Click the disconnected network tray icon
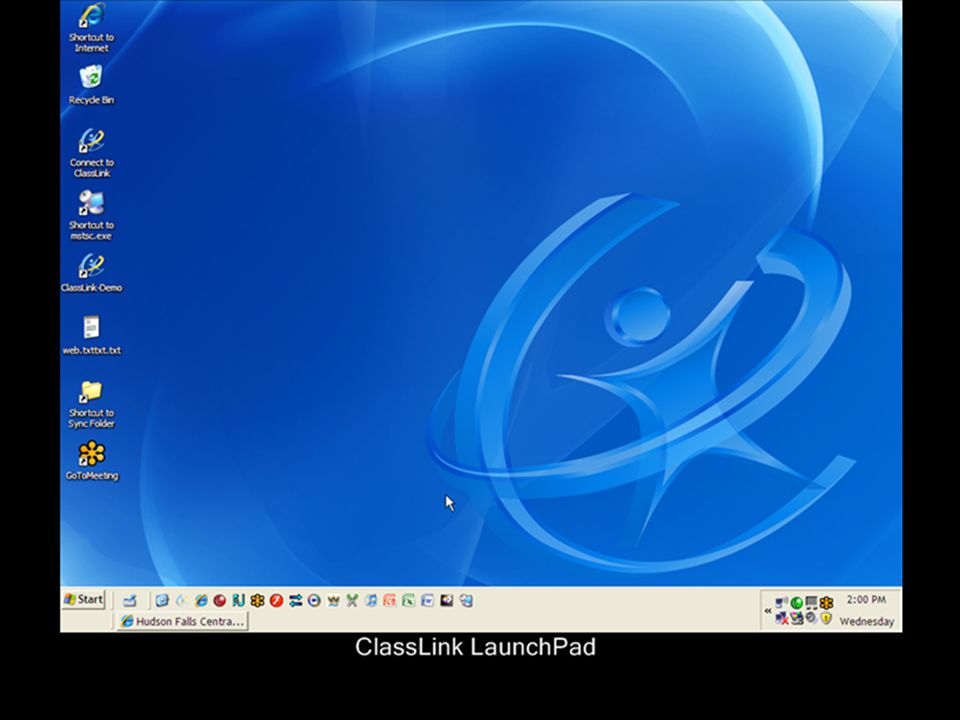This screenshot has width=960, height=720. tap(782, 618)
